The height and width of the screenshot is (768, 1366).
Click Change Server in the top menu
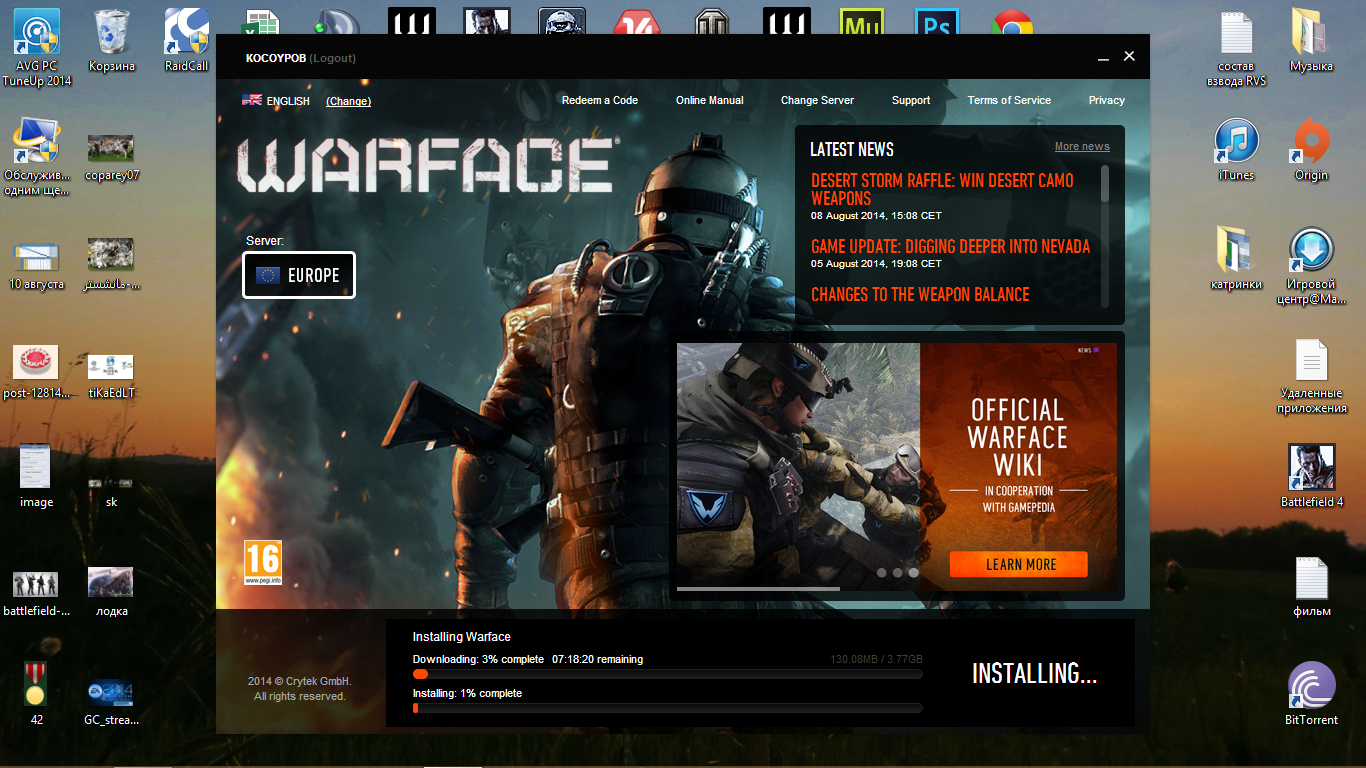point(817,100)
